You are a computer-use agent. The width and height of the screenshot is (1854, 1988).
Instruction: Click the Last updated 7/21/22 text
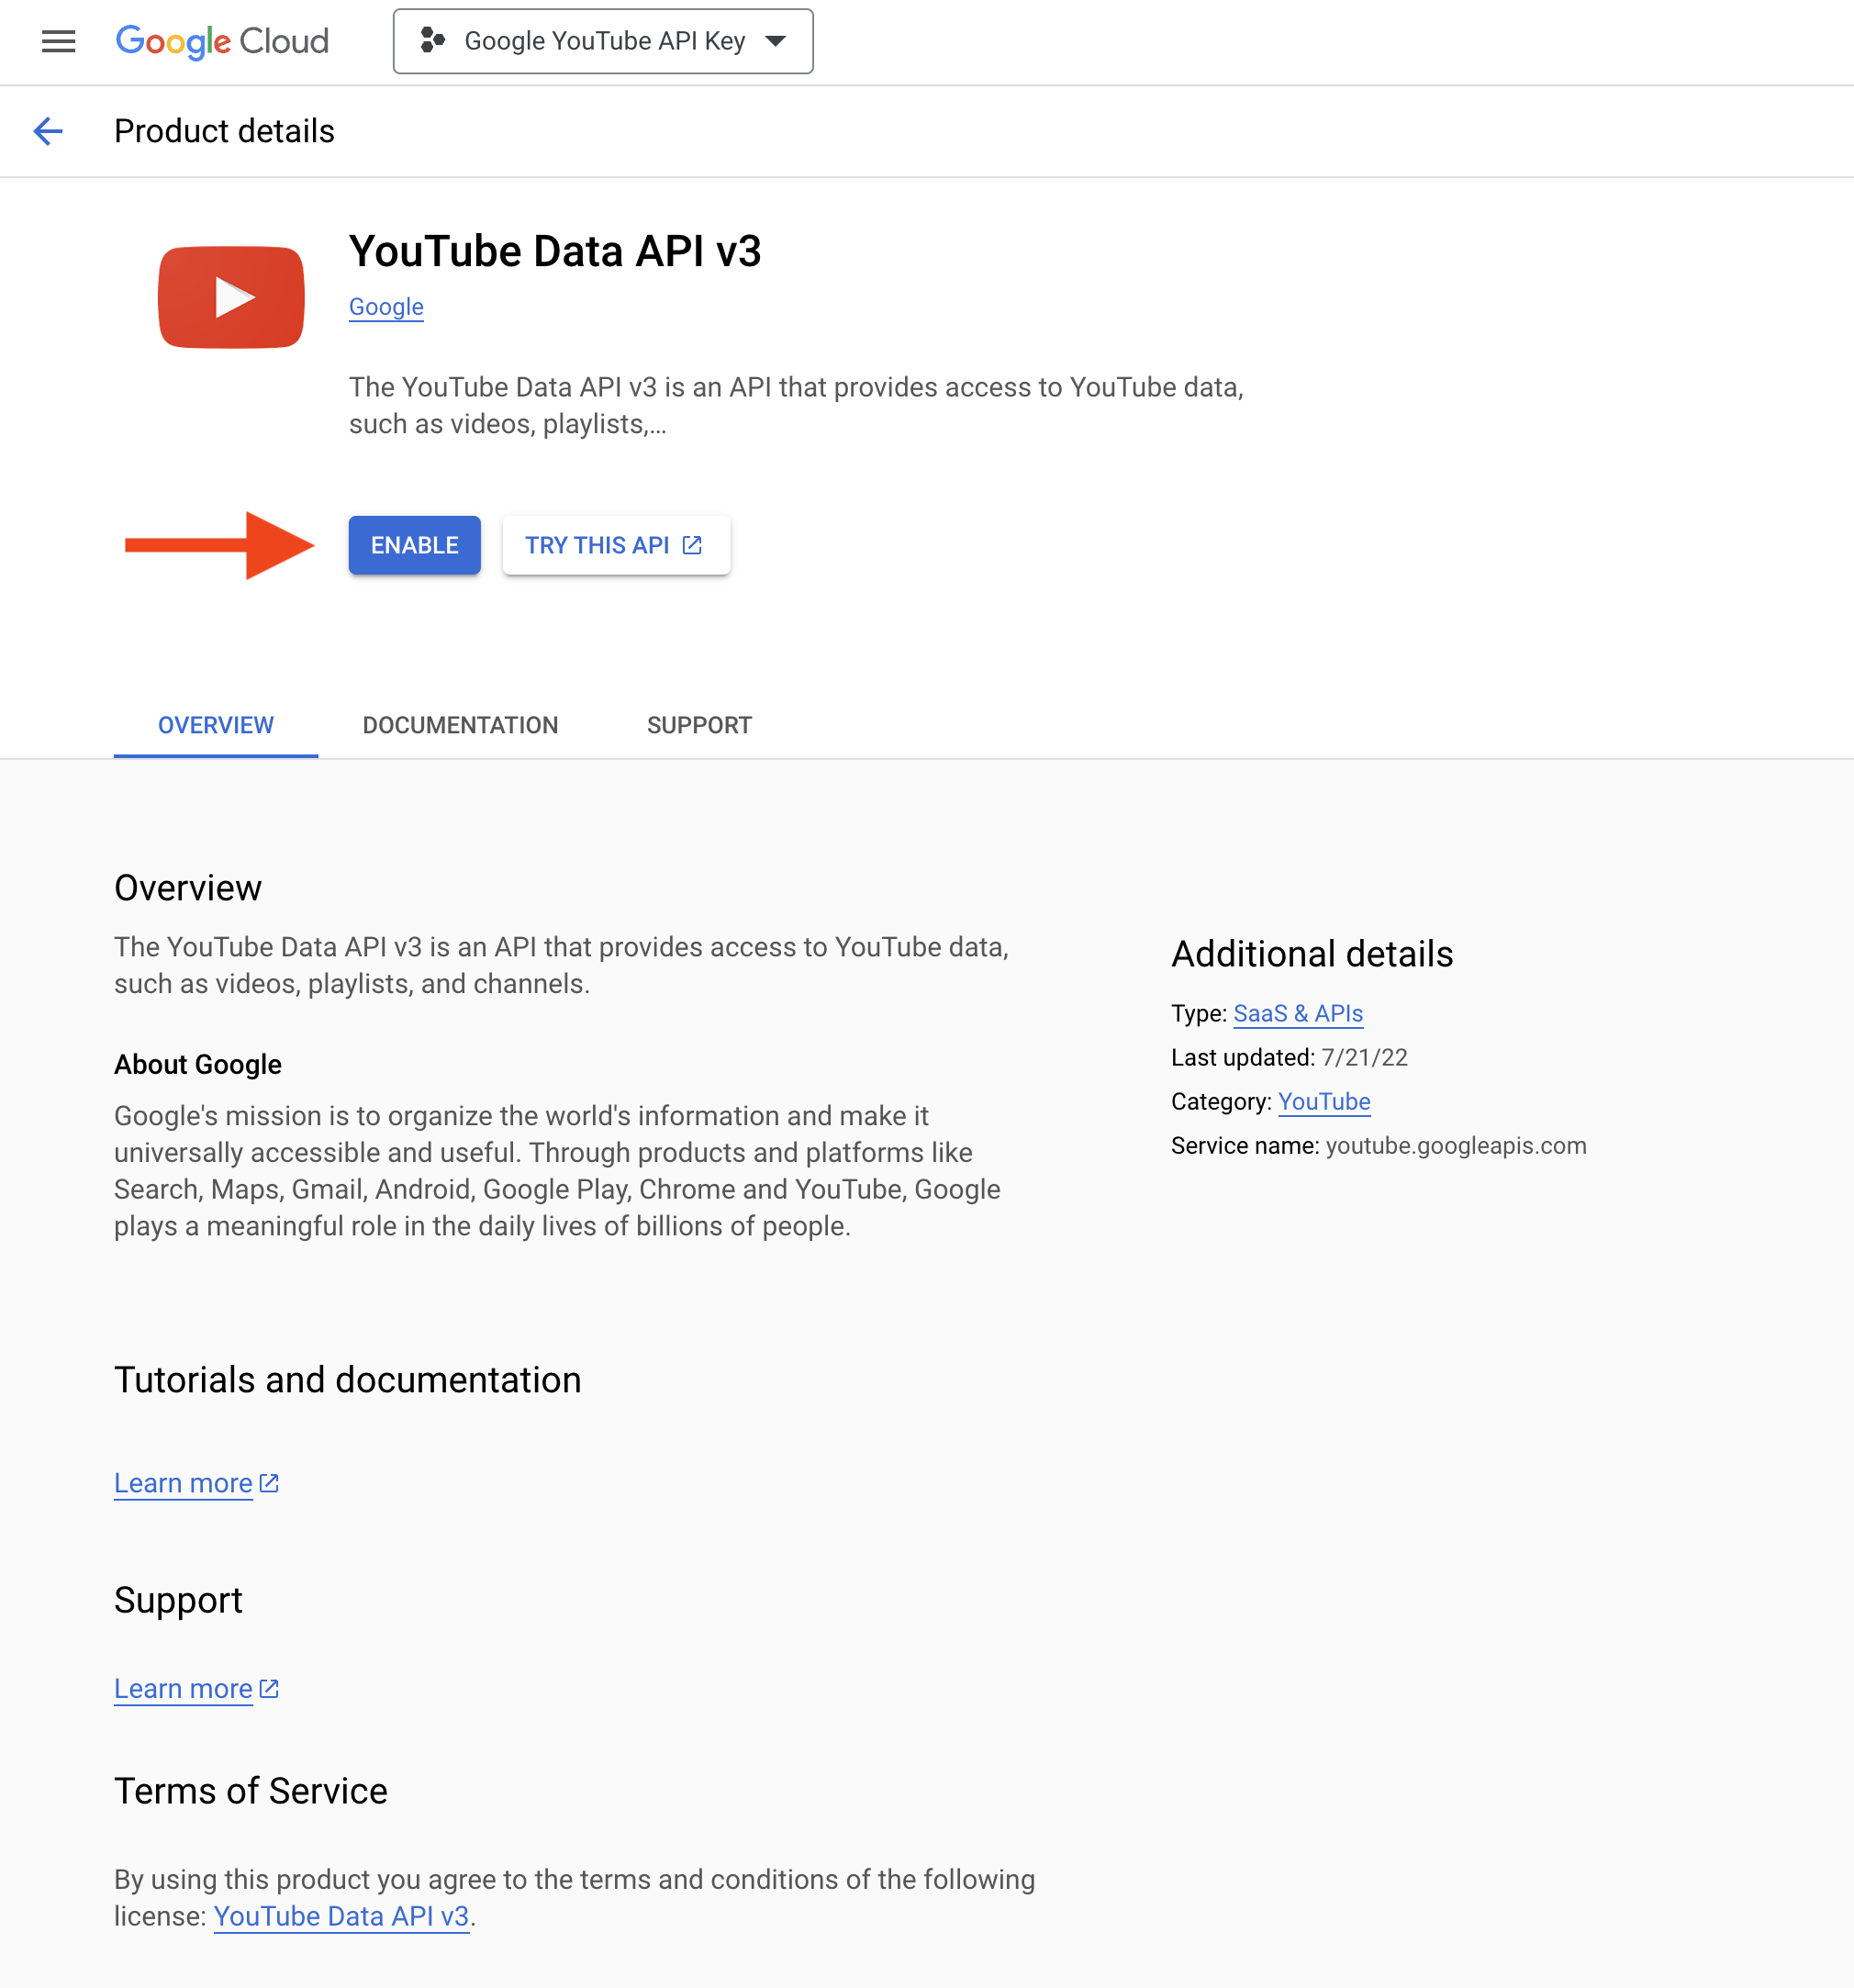1289,1058
